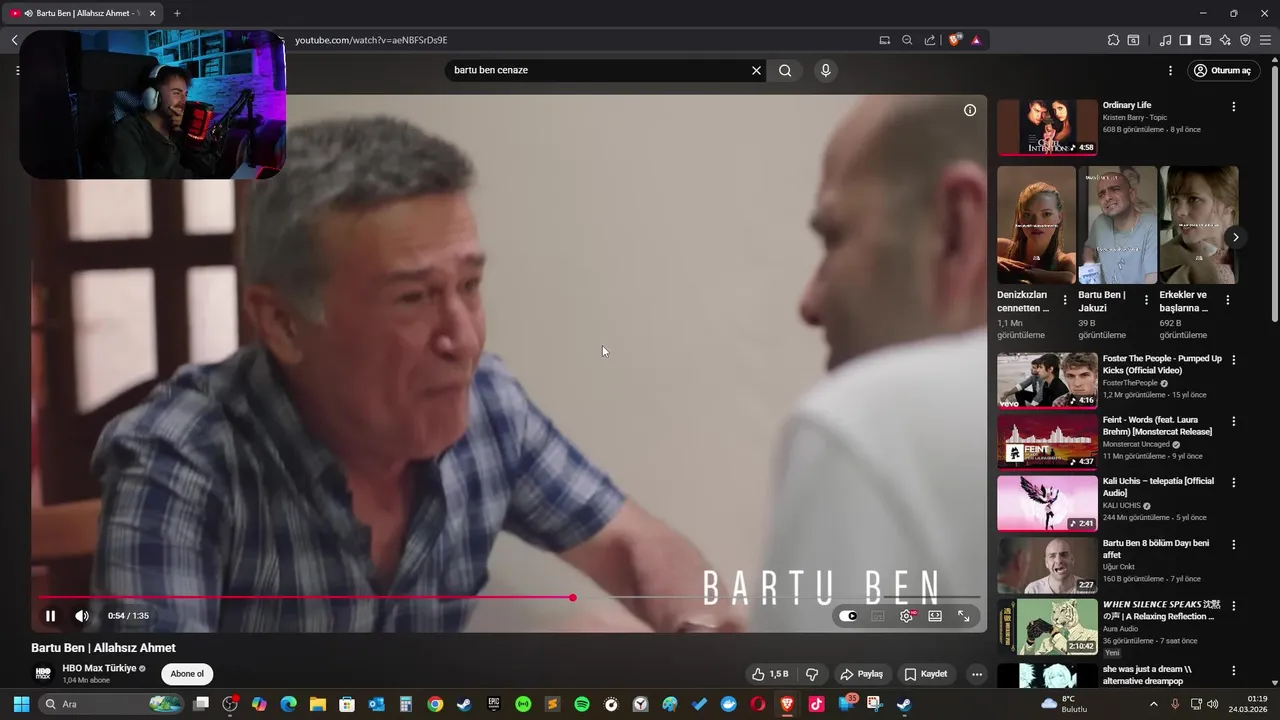Open Leo AI sparkle icon
1280x720 pixels.
point(1225,40)
